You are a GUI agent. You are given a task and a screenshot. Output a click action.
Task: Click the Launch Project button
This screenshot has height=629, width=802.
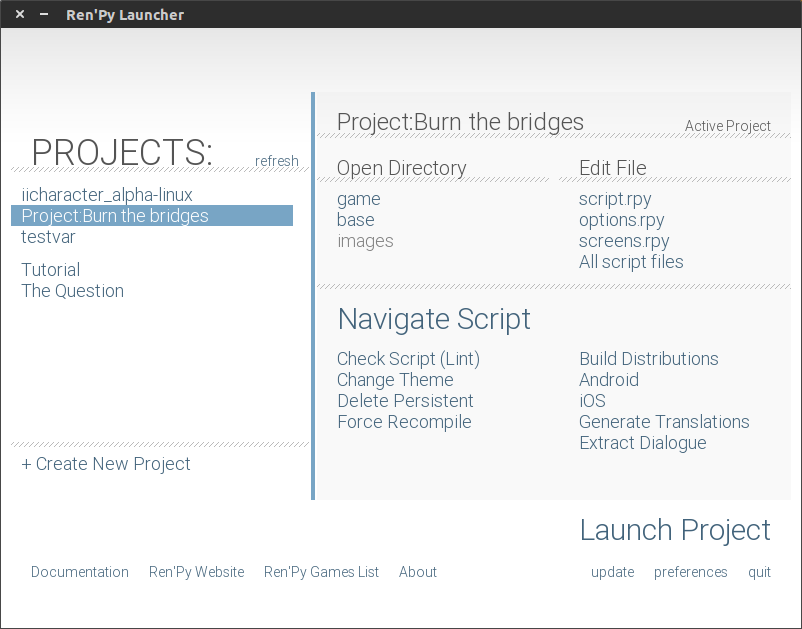point(675,530)
